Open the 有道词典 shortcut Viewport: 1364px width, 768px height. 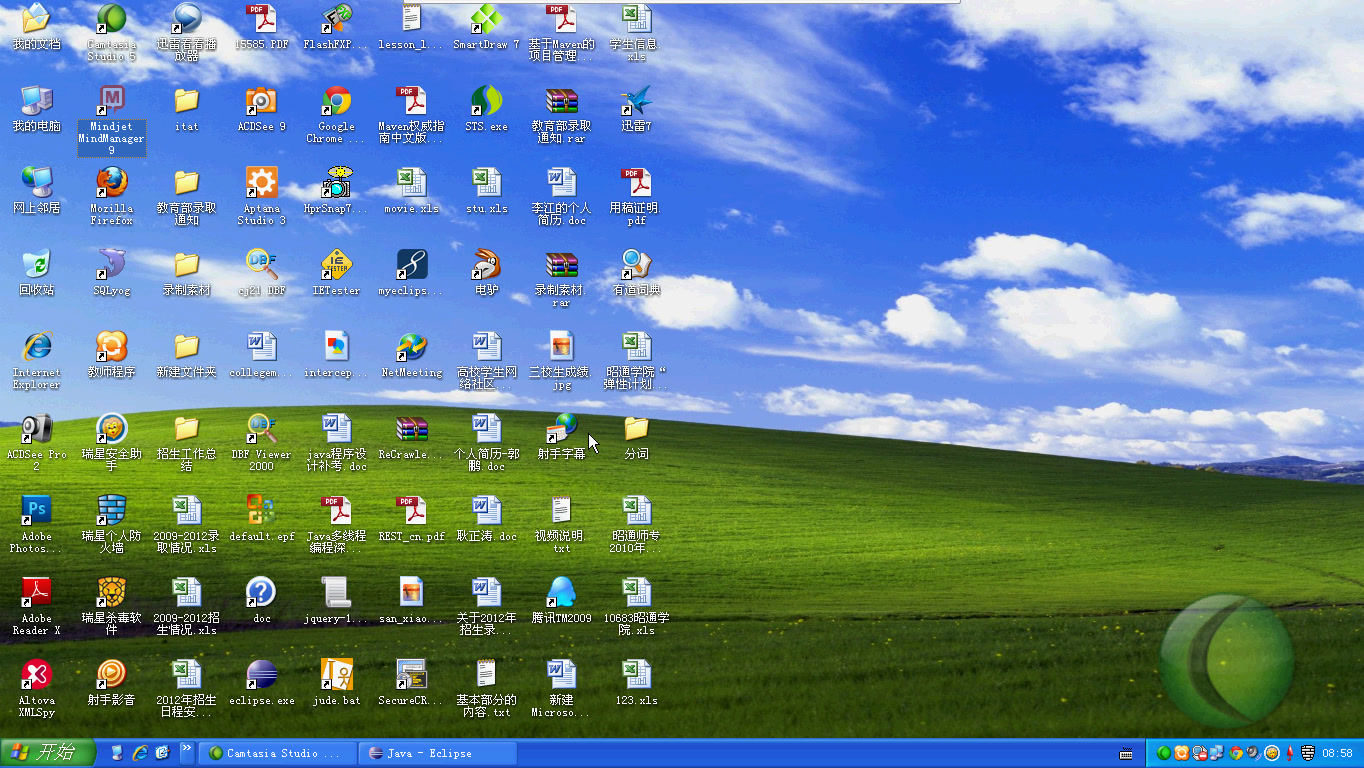click(x=636, y=264)
